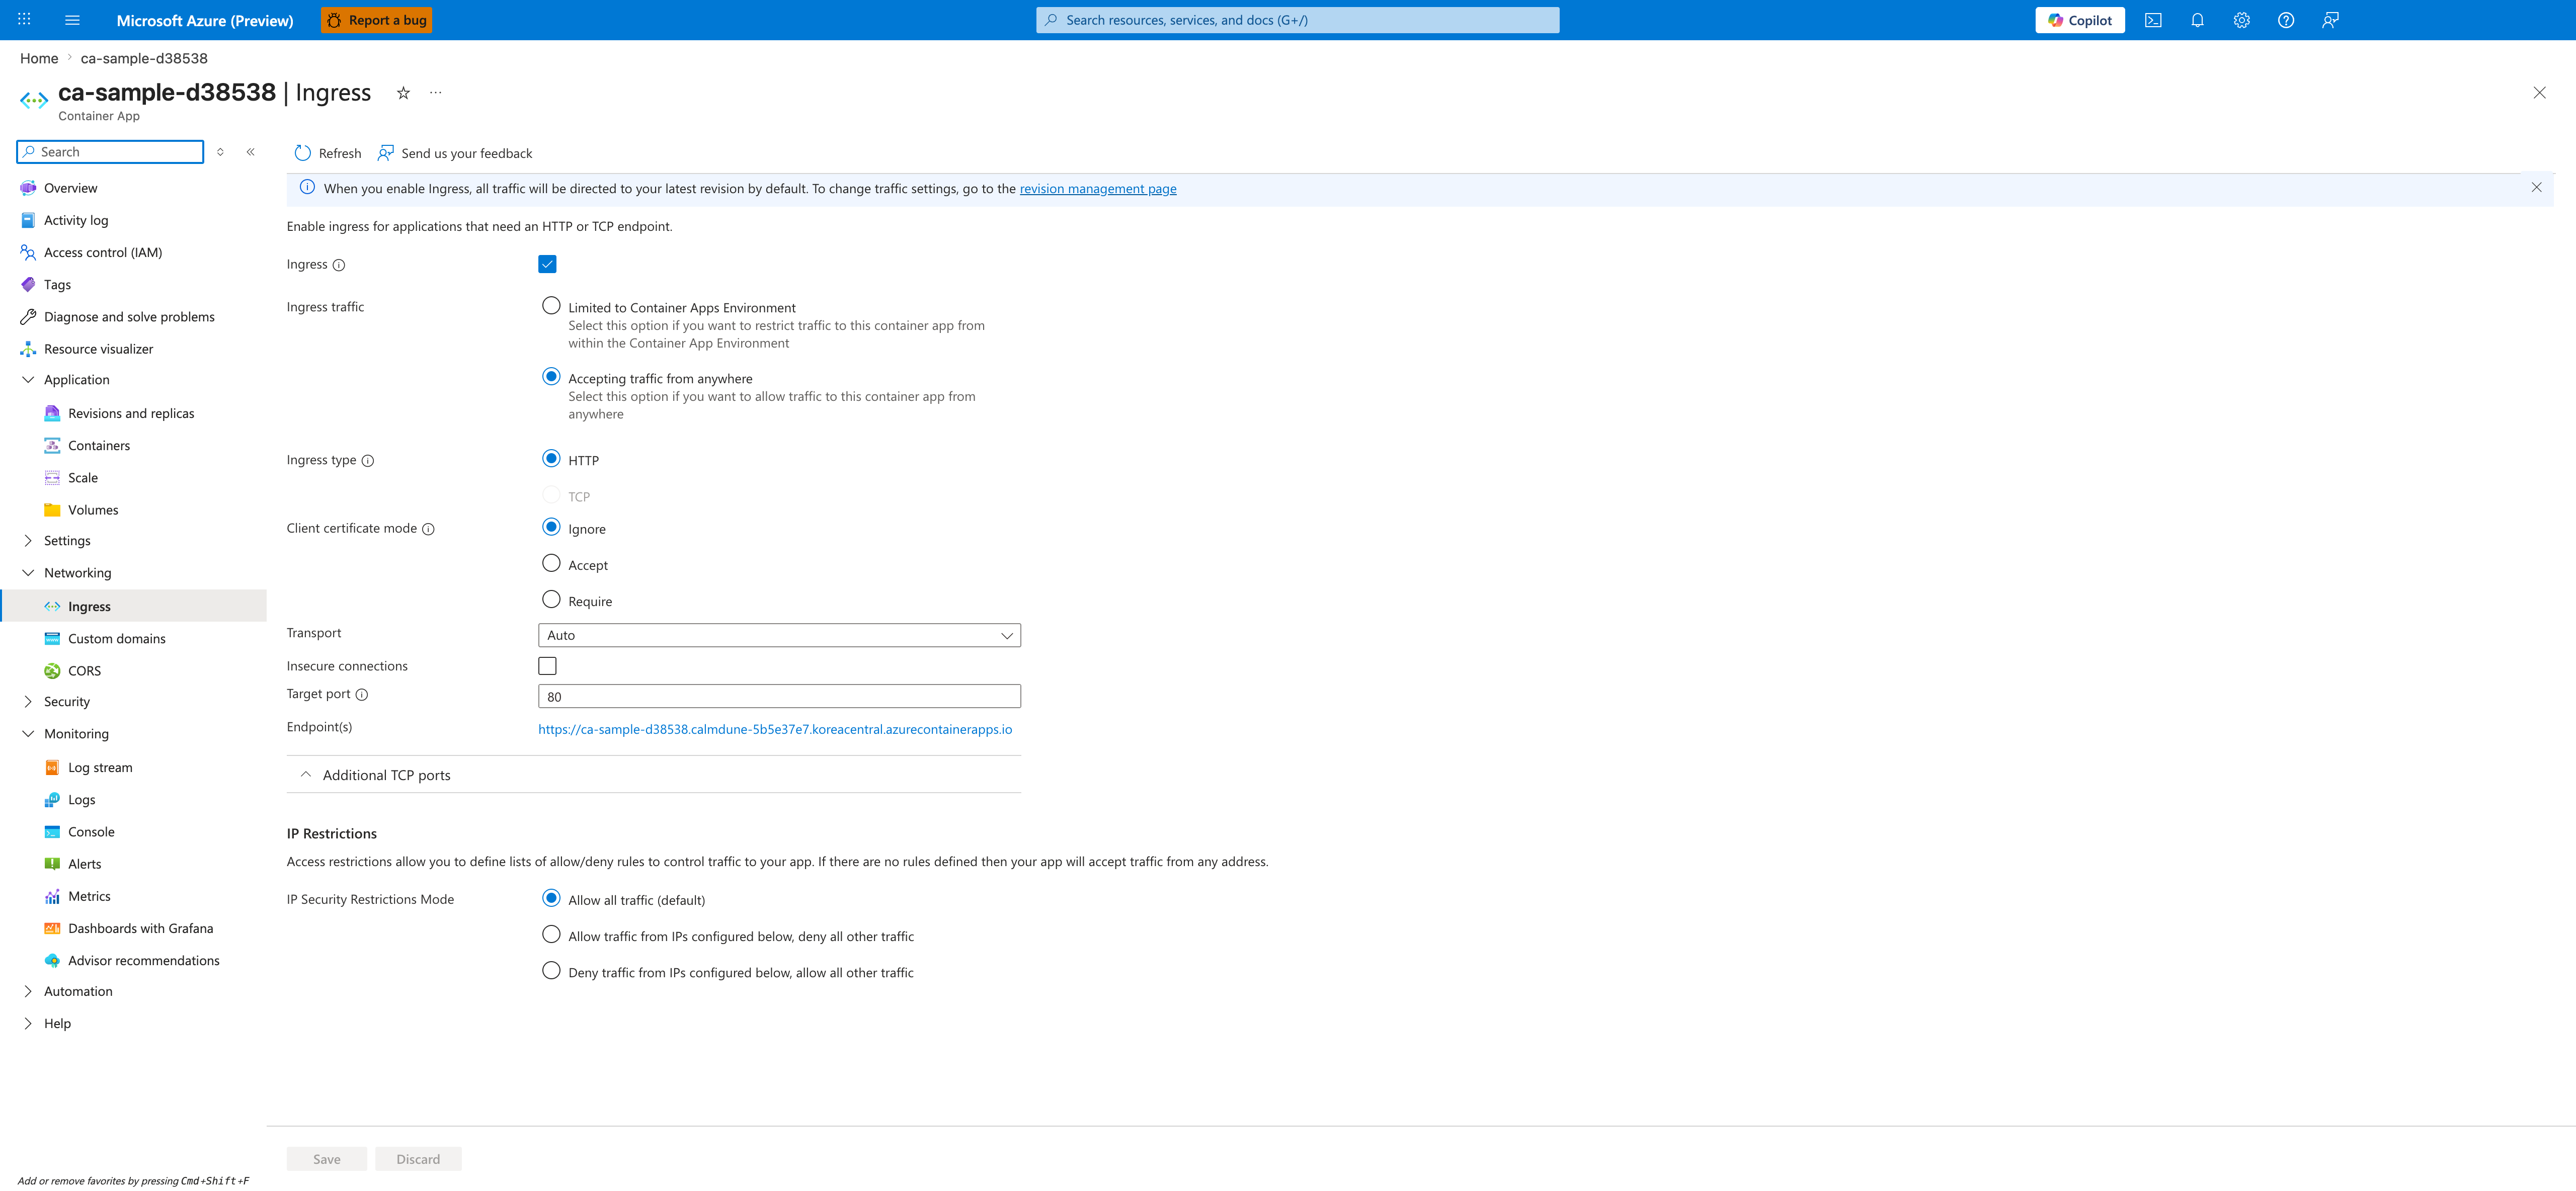The width and height of the screenshot is (2576, 1191).
Task: Uncheck the Ingress enabled checkbox
Action: click(547, 264)
